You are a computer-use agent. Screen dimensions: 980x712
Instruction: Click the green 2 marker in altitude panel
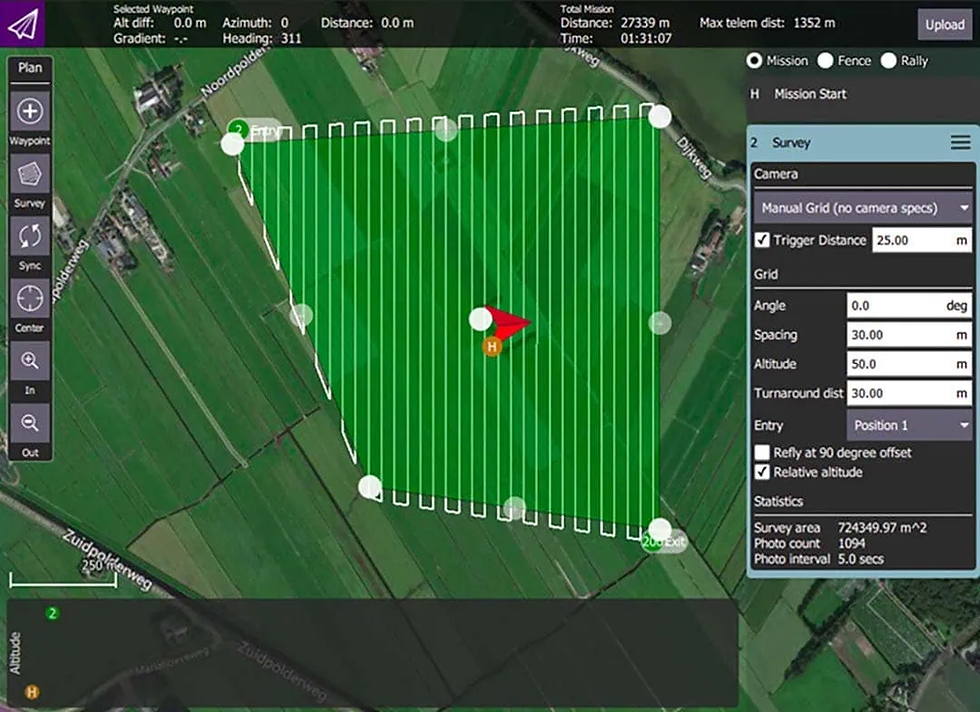coord(52,613)
